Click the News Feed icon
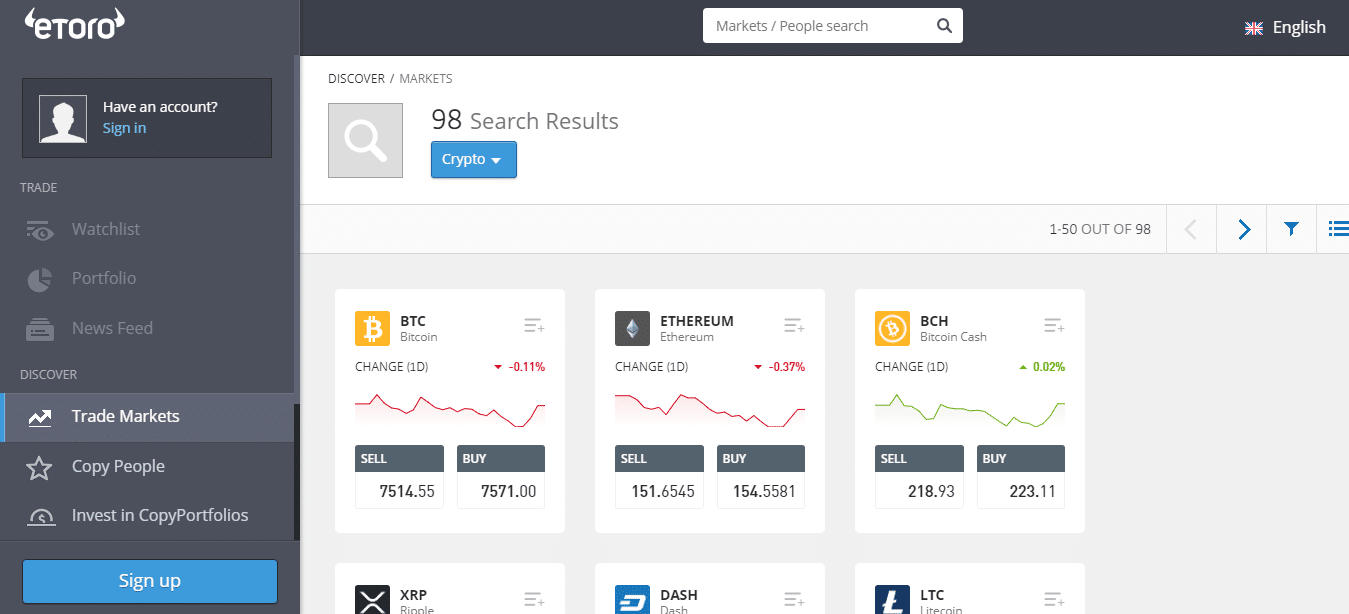This screenshot has height=614, width=1349. tap(40, 329)
